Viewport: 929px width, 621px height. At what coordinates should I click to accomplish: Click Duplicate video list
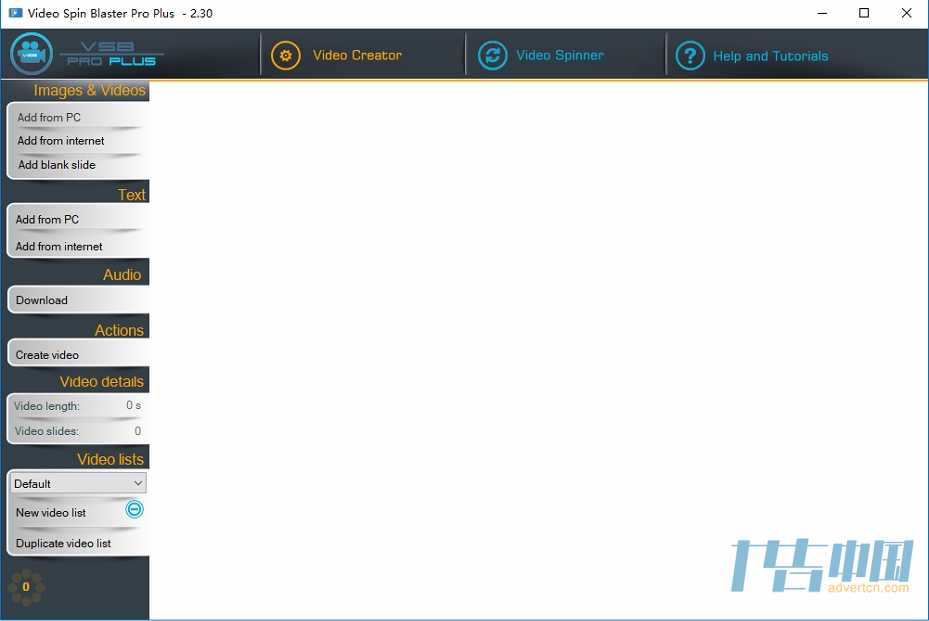coord(63,543)
